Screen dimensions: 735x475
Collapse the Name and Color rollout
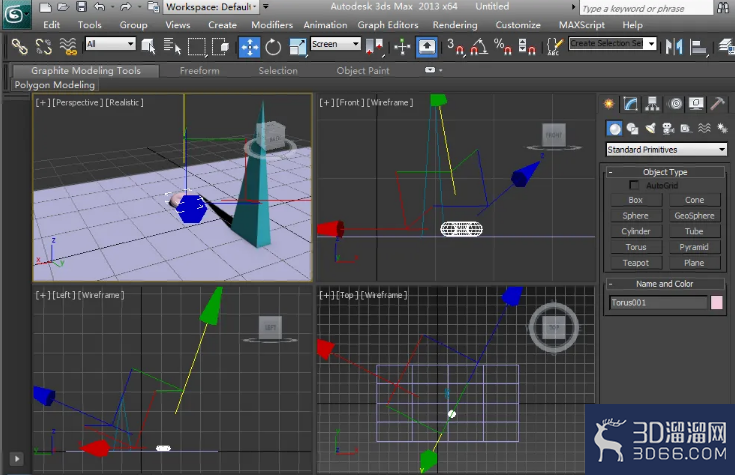pos(665,284)
